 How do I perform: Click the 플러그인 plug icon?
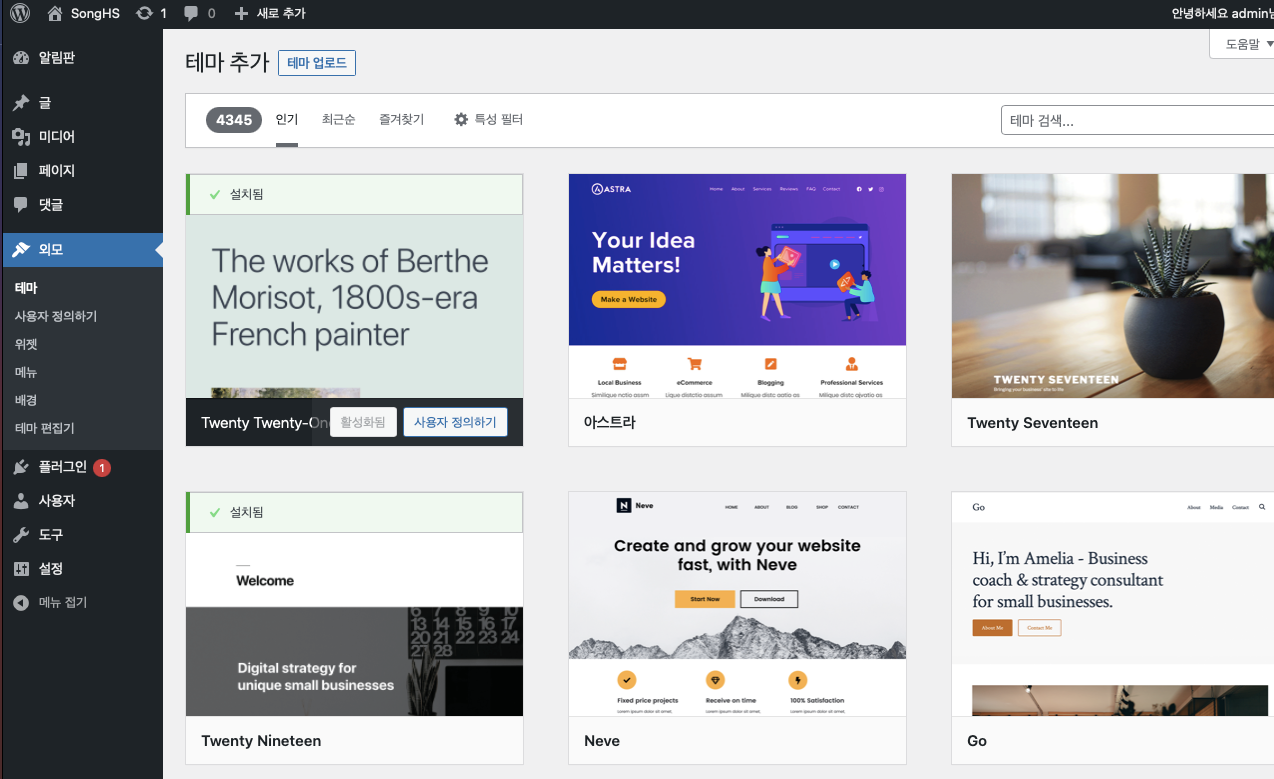(x=20, y=466)
